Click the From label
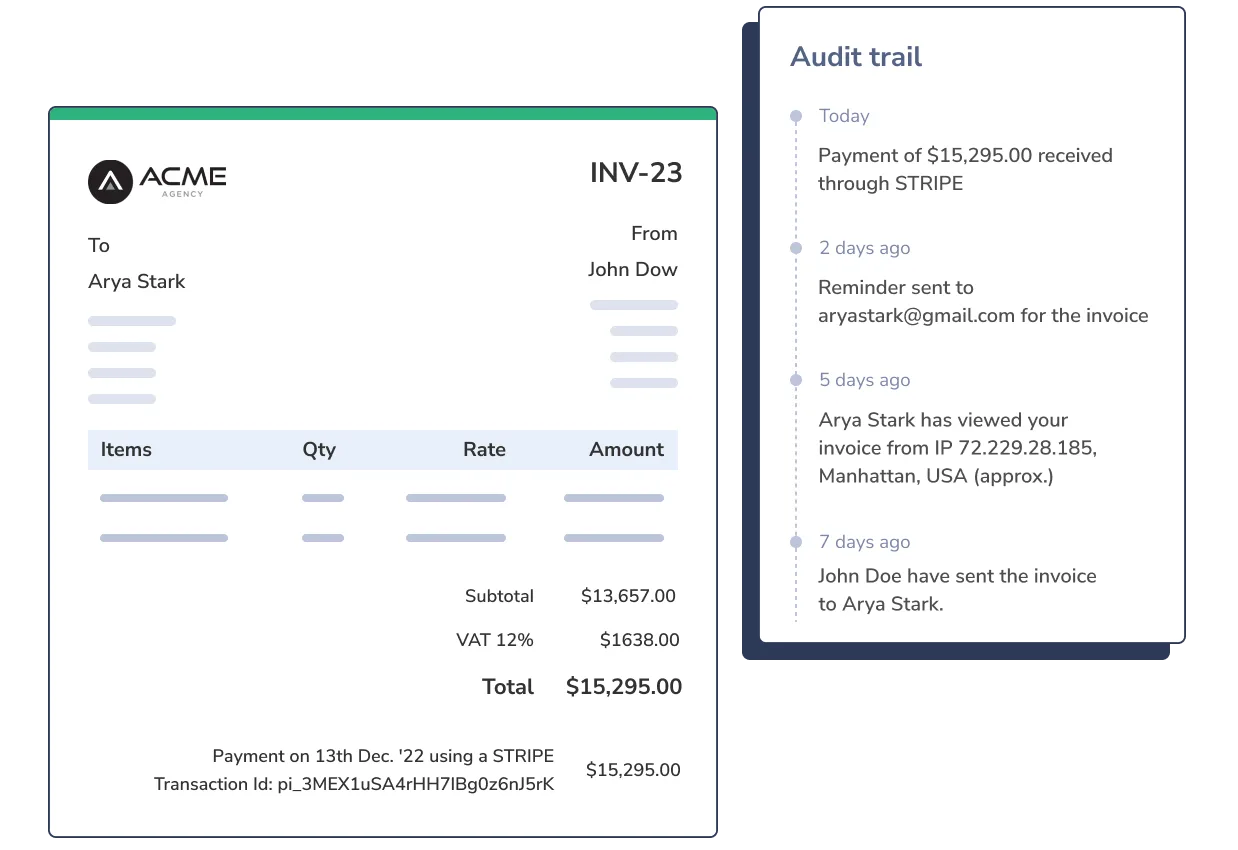 (x=654, y=233)
